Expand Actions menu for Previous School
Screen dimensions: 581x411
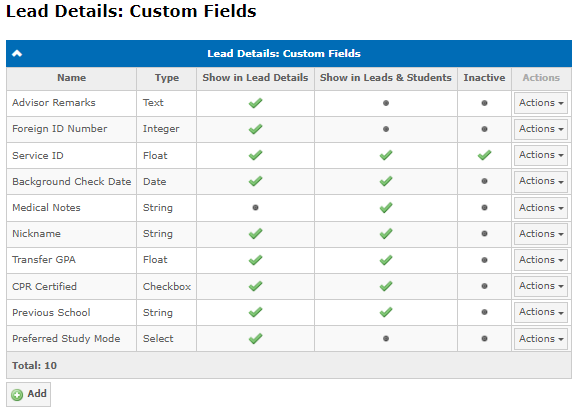[541, 312]
